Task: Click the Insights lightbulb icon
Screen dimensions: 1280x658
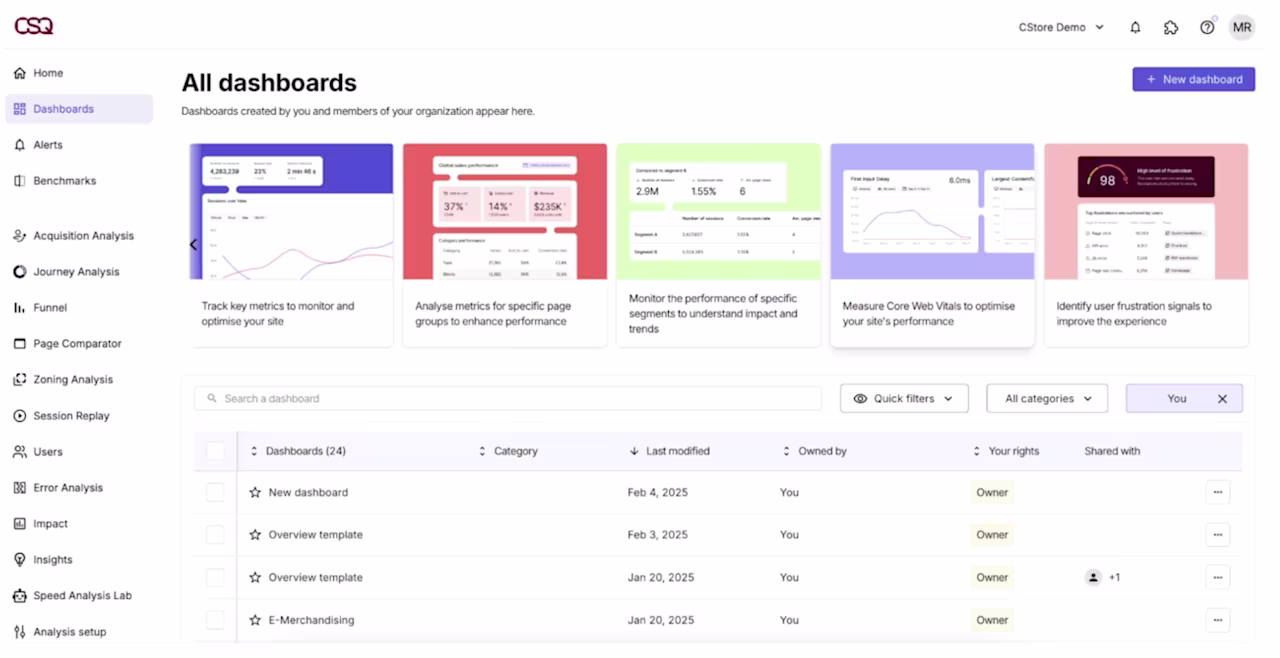Action: (x=20, y=560)
